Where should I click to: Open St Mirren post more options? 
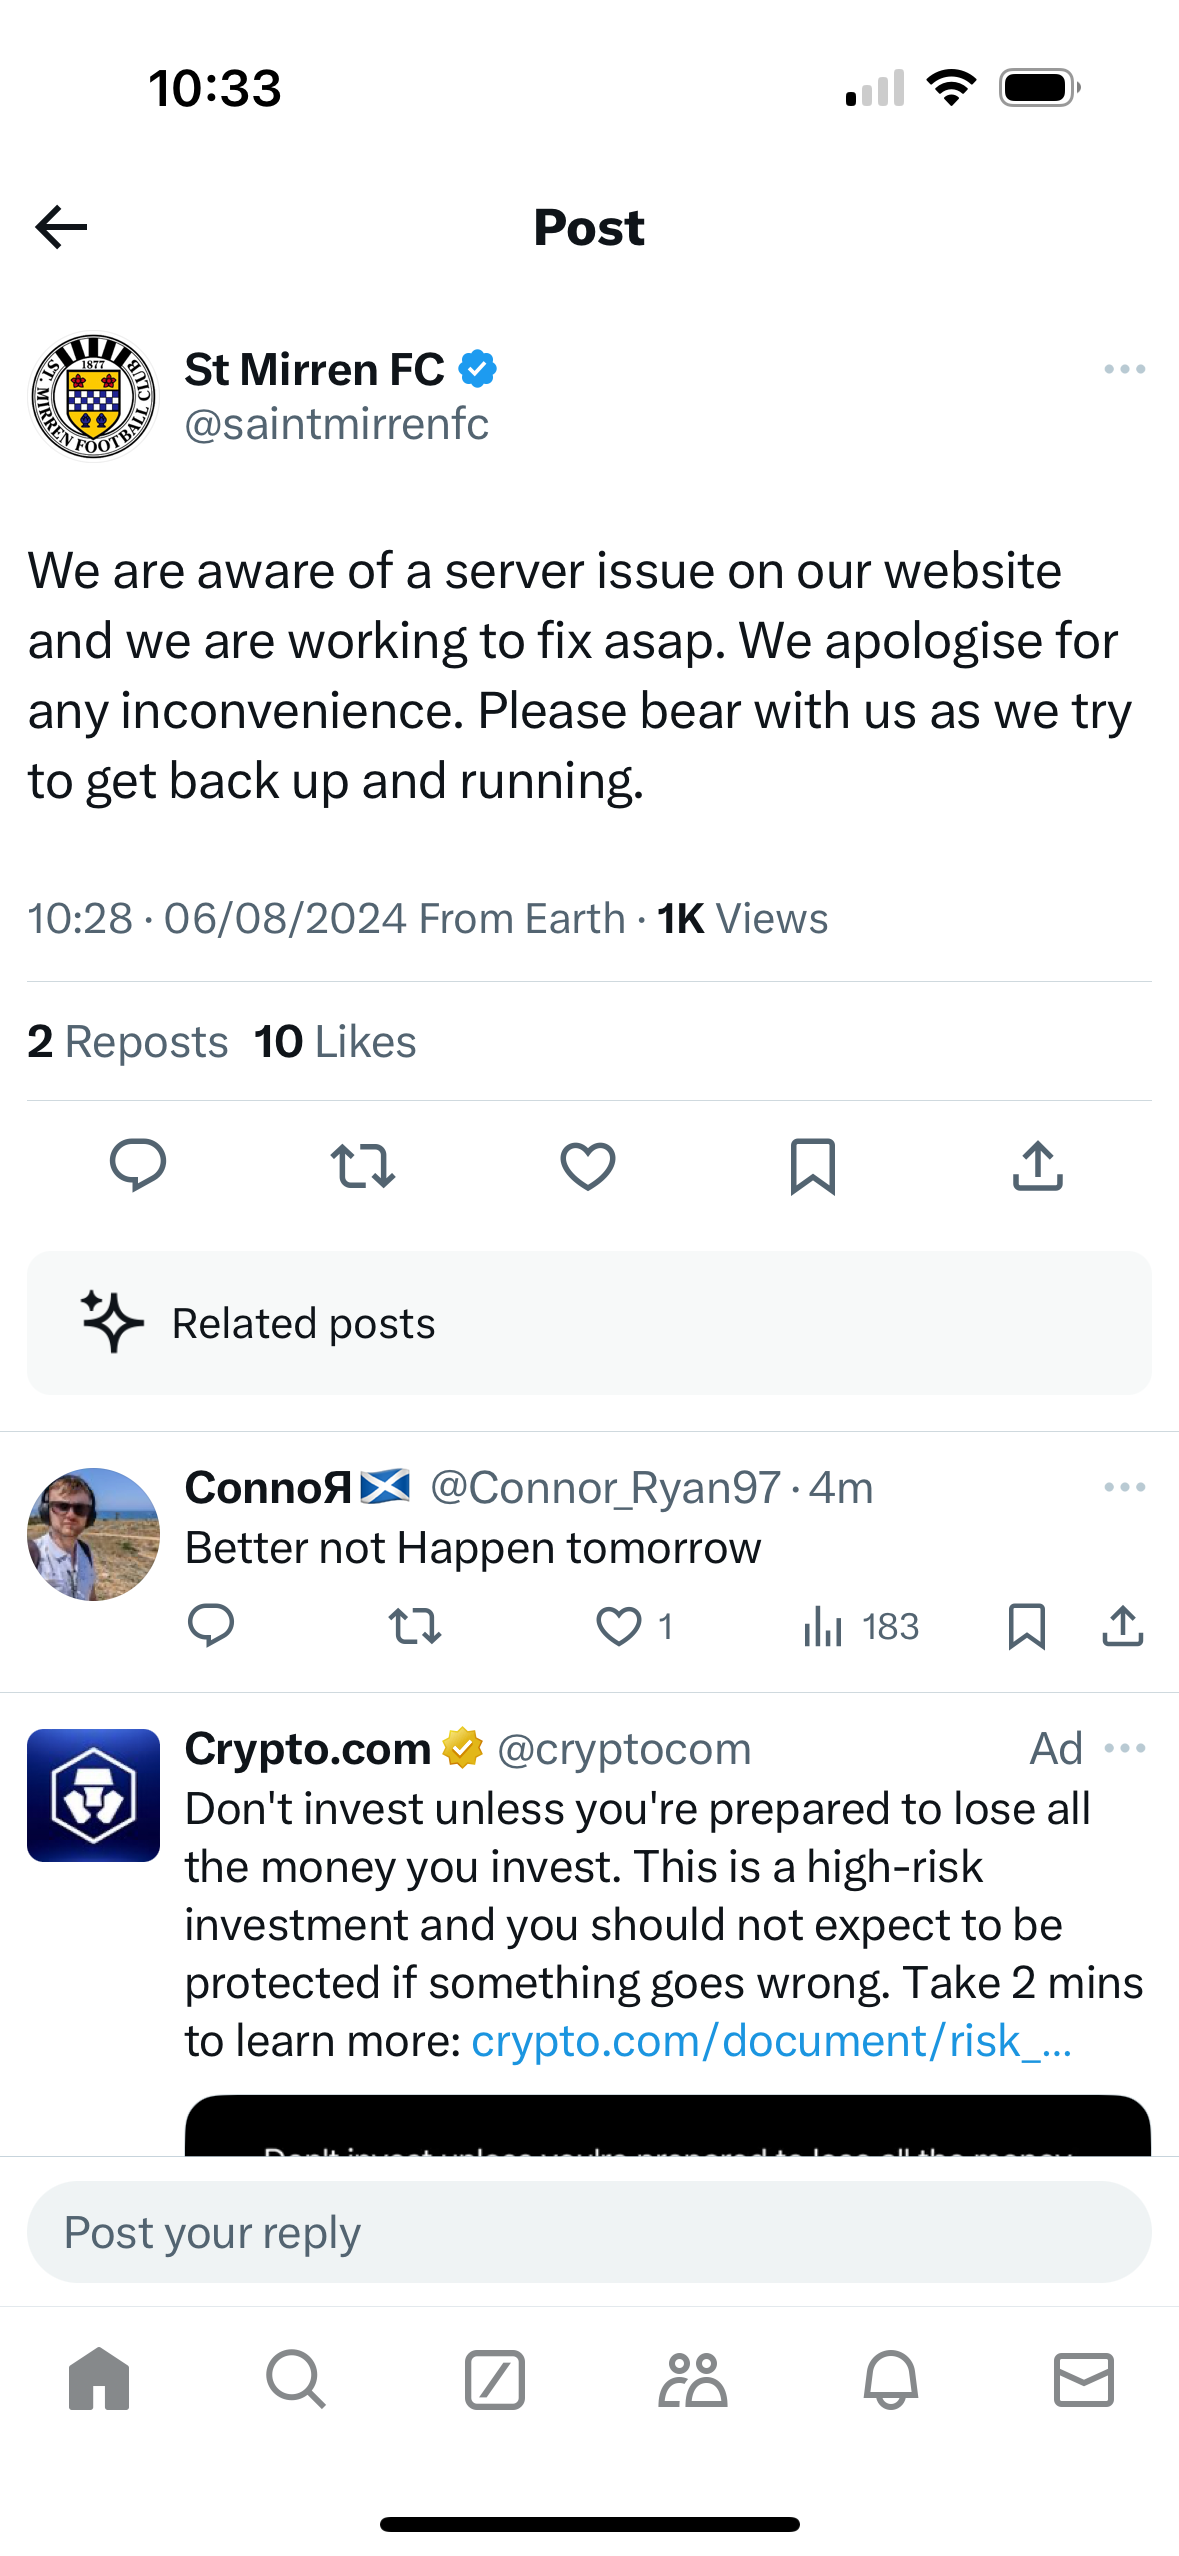(x=1124, y=369)
